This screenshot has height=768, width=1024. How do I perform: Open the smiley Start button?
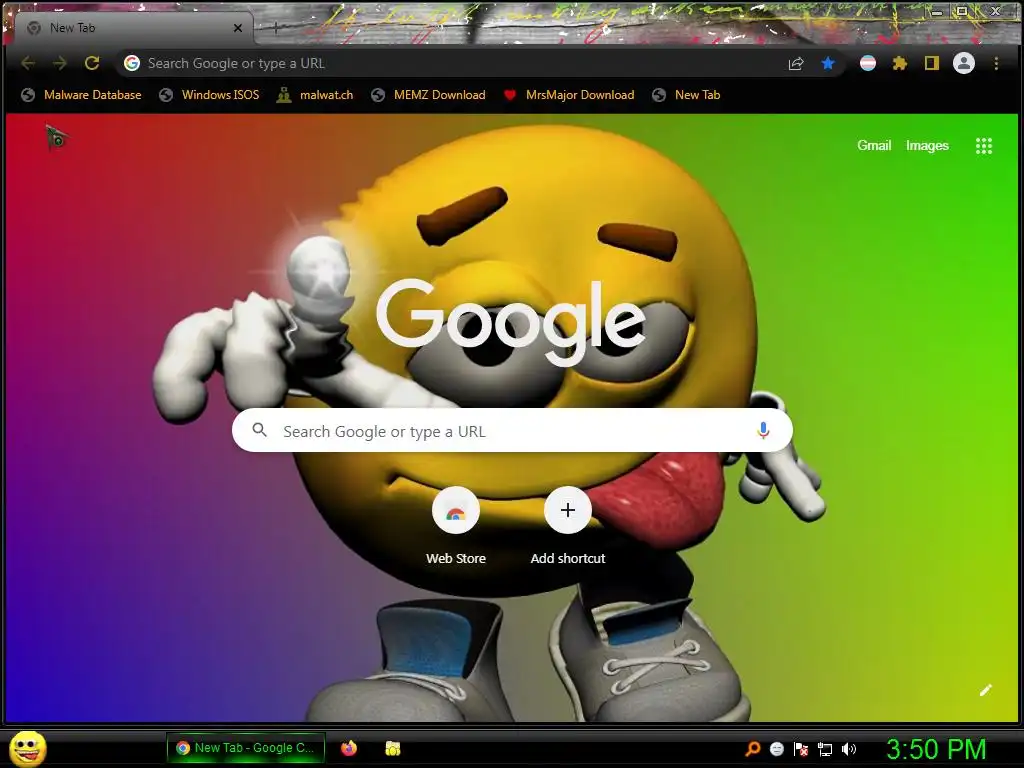click(x=28, y=748)
